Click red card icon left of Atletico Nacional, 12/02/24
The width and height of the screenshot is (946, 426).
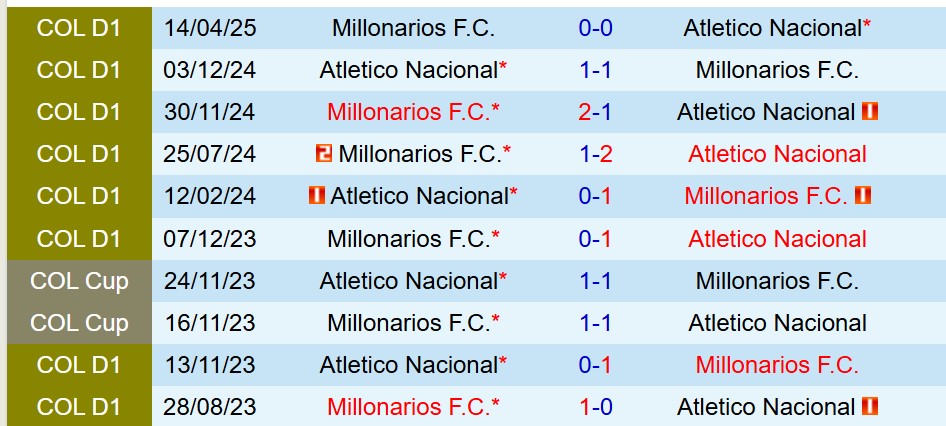(317, 196)
